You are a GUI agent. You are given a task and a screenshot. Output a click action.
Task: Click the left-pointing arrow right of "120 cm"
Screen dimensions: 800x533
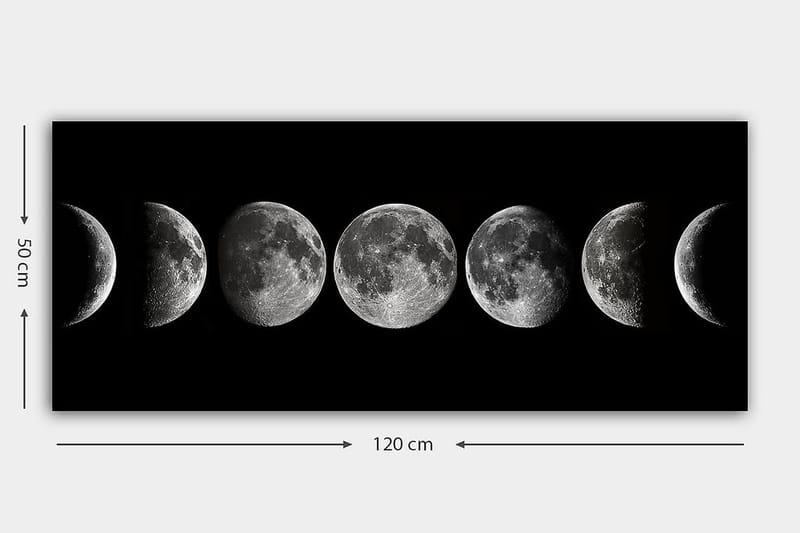(600, 444)
